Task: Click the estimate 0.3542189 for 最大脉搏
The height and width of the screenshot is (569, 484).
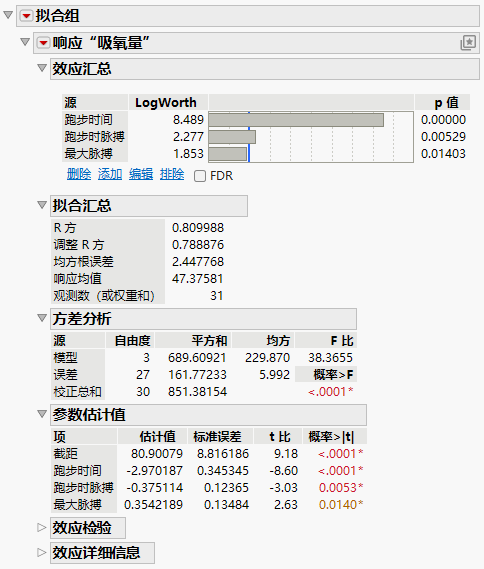Action: coord(153,505)
